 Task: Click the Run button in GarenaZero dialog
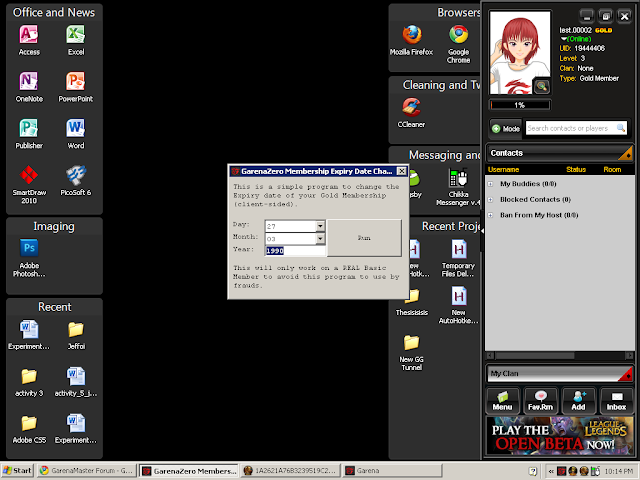click(364, 238)
